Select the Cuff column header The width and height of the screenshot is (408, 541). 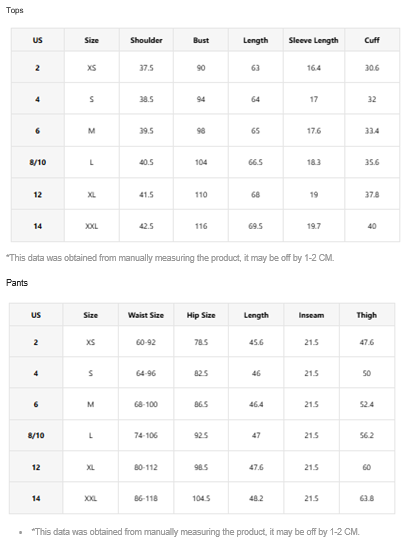[372, 40]
